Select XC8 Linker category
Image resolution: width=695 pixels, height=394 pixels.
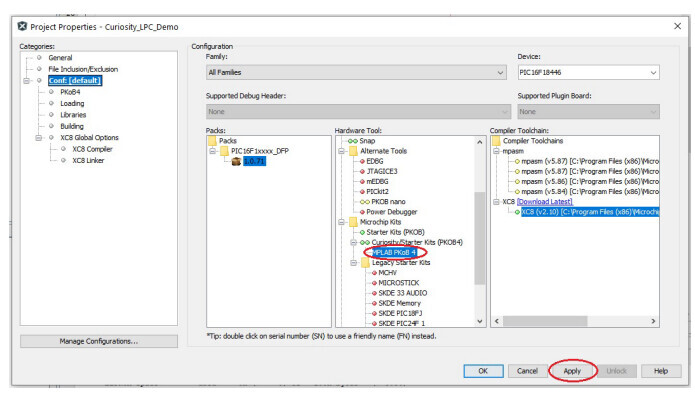(88, 160)
